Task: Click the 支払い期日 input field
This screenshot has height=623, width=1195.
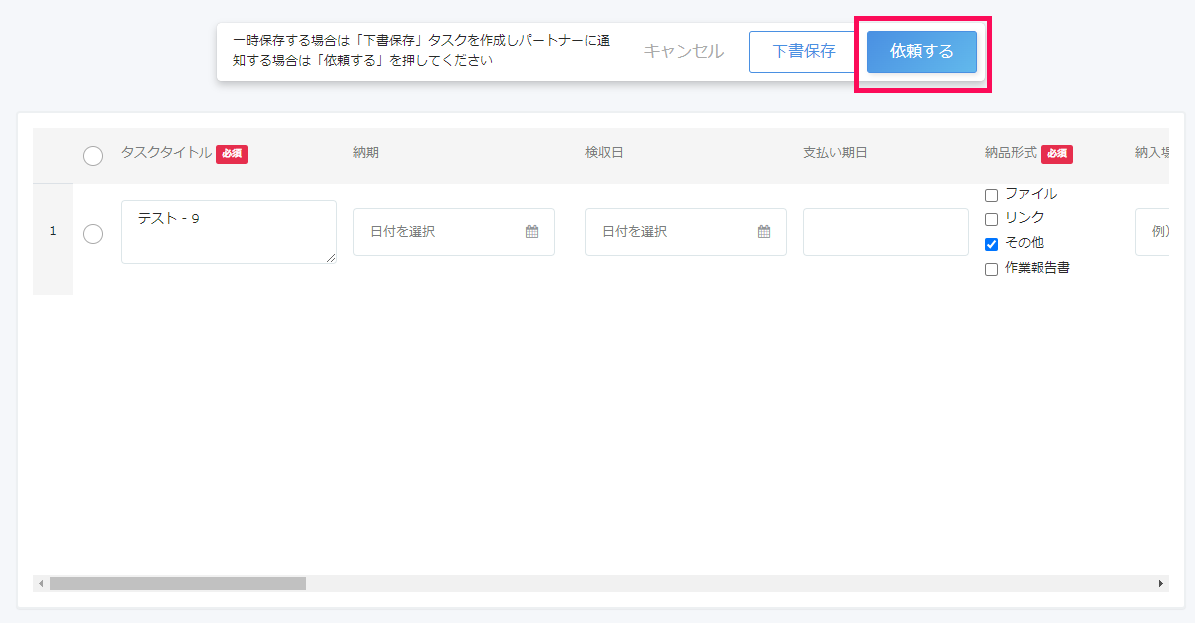Action: point(886,232)
